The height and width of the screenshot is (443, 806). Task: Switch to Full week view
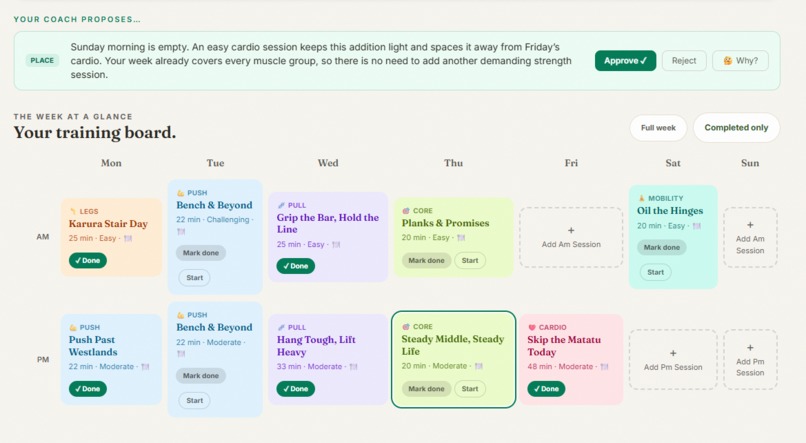tap(658, 127)
